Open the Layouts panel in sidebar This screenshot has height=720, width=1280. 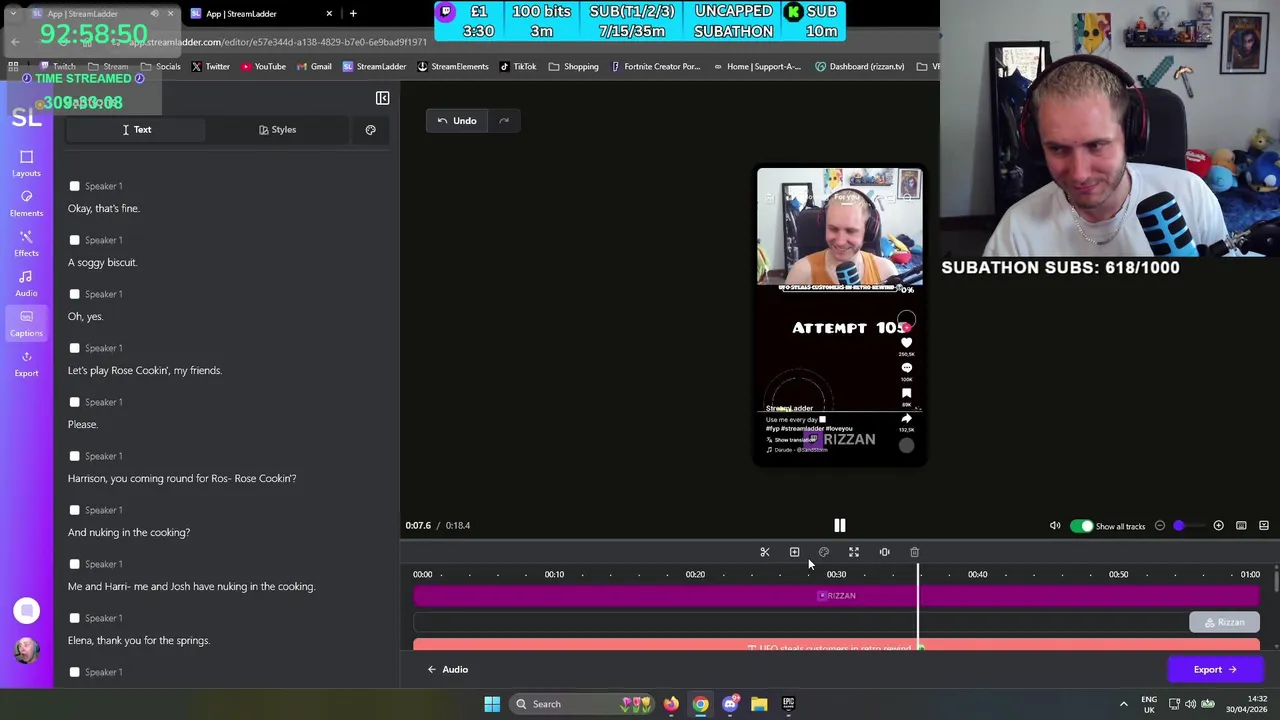[x=26, y=163]
